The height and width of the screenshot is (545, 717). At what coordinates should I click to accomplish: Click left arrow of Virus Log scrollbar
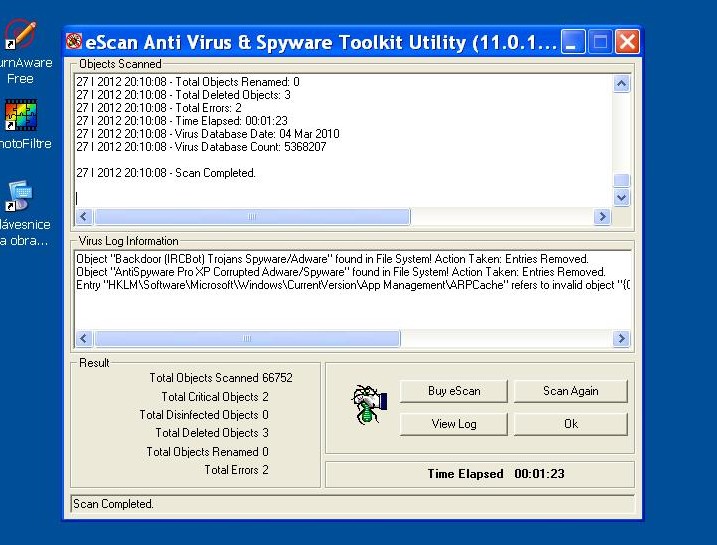tap(84, 338)
